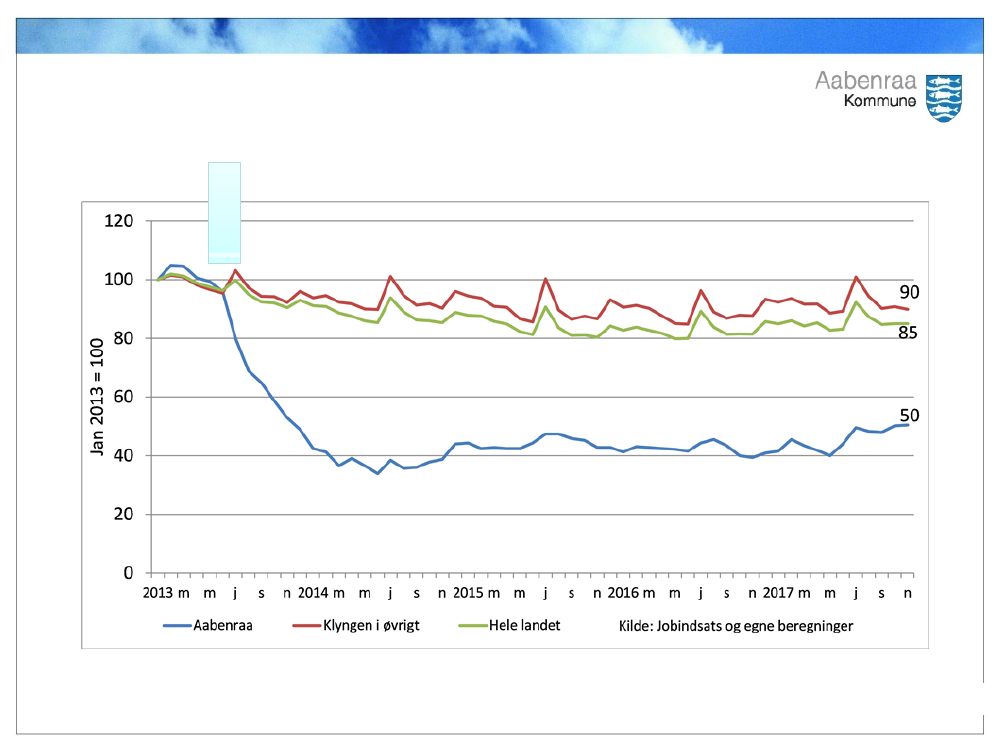Click the 60 y-axis label
Screen dimensions: 1000x750
pyautogui.click(x=124, y=397)
